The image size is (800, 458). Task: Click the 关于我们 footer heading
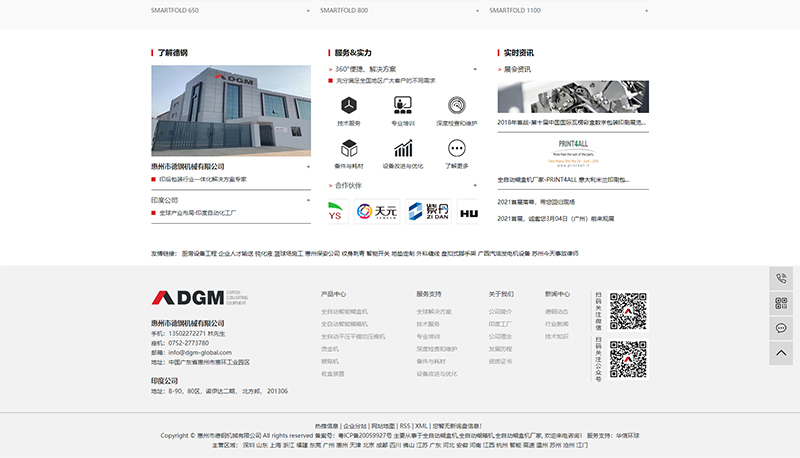(501, 294)
